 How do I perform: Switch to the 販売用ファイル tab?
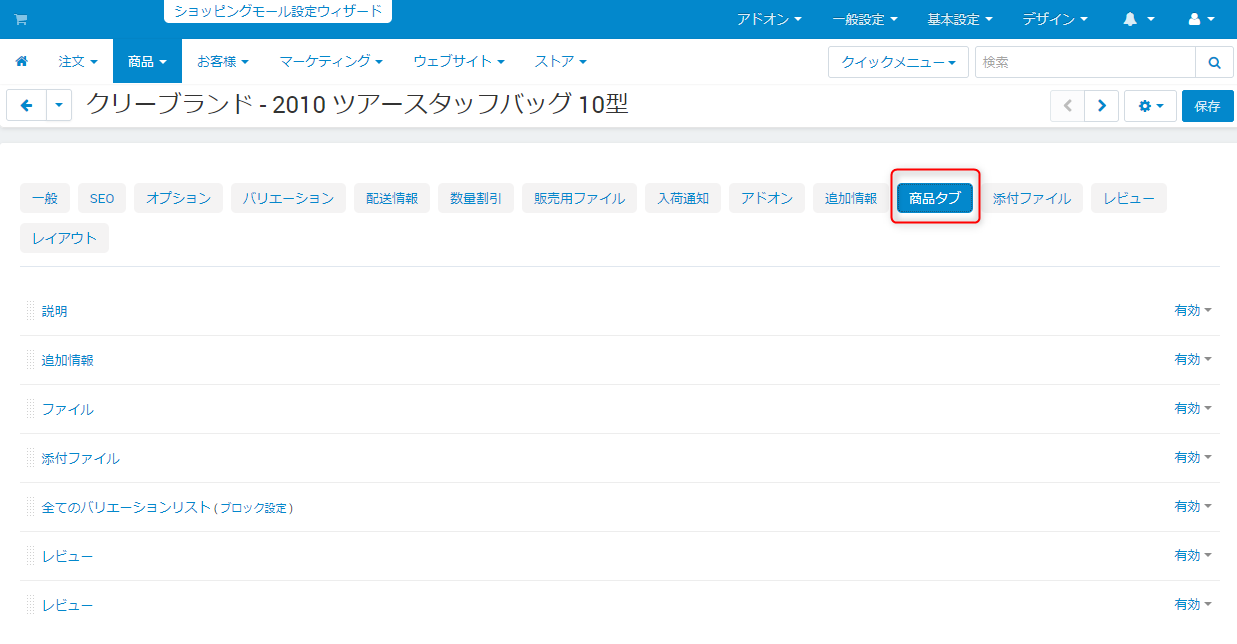[579, 198]
